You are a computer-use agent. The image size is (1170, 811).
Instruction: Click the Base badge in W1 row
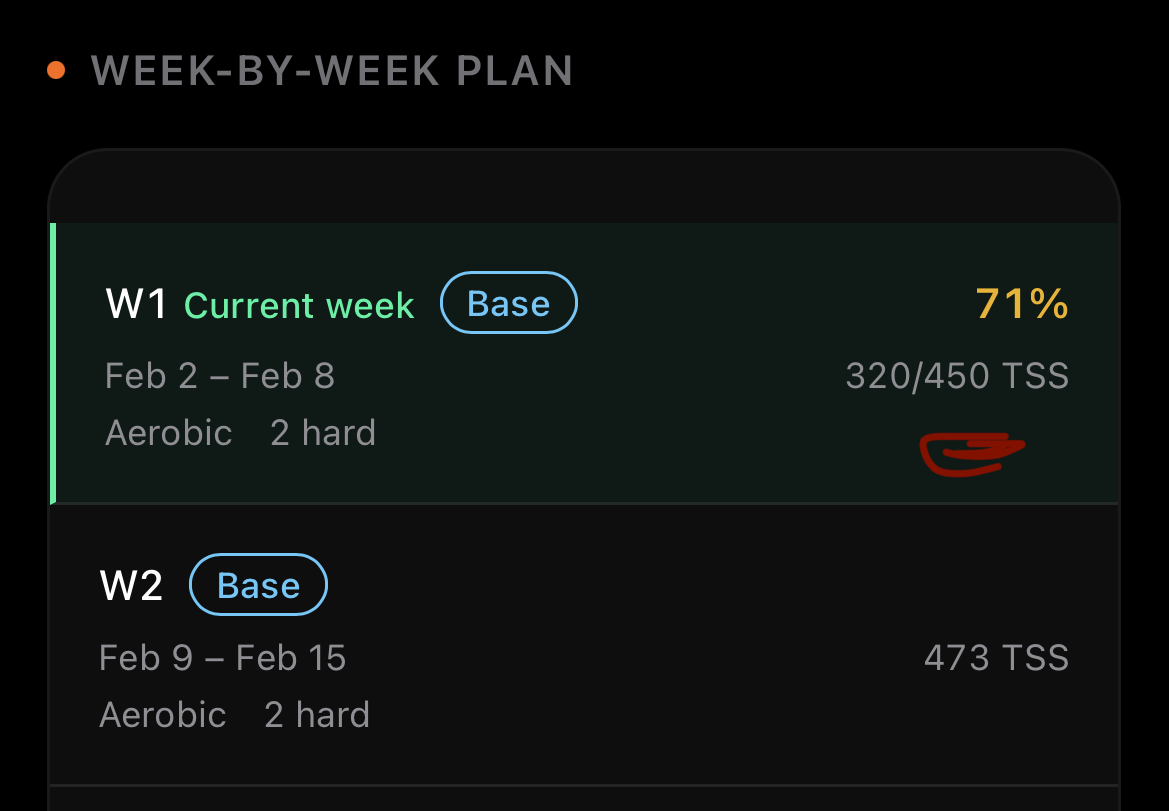pos(509,303)
